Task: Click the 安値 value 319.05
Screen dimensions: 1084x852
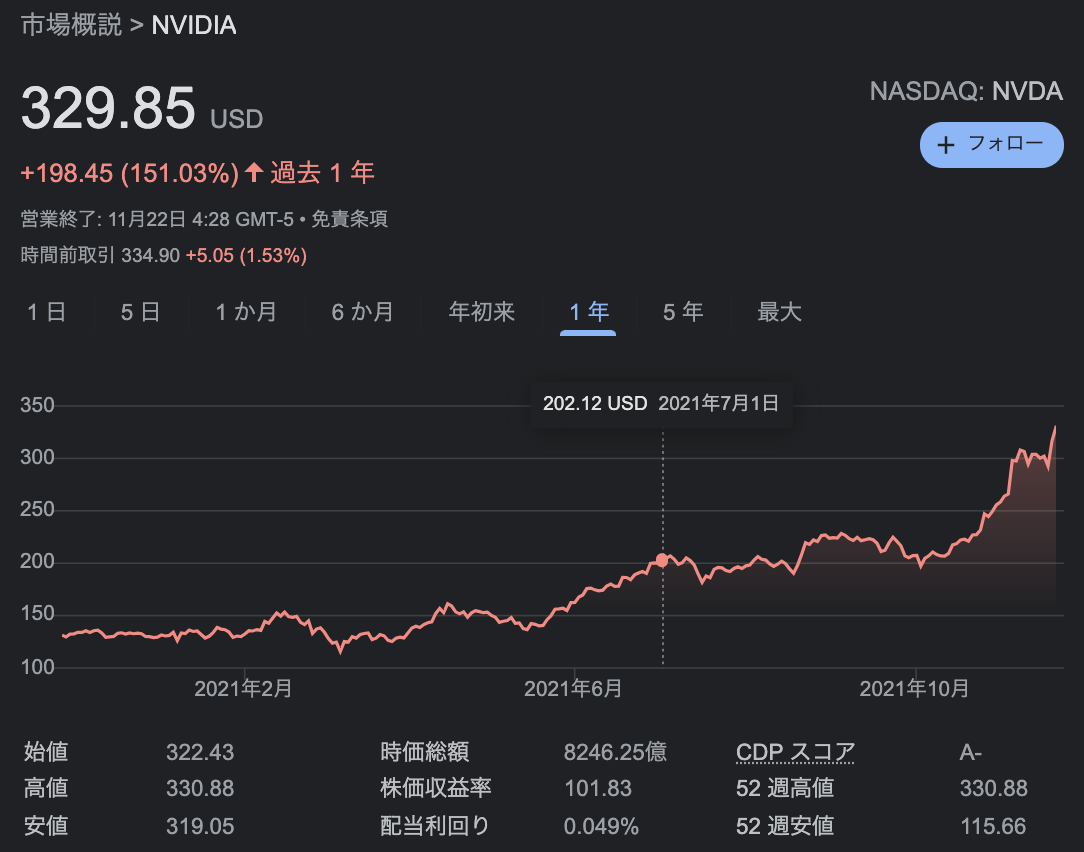Action: pyautogui.click(x=200, y=826)
